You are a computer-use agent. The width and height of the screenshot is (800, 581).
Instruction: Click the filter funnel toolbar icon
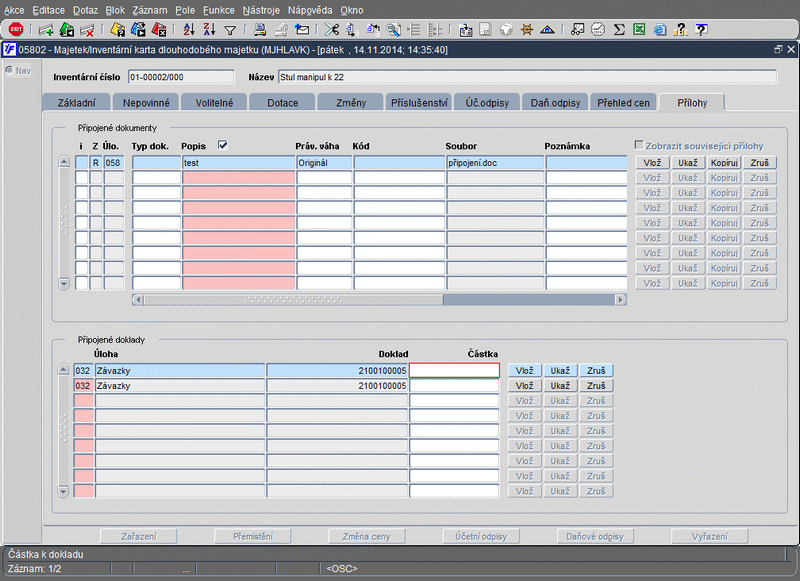[230, 29]
